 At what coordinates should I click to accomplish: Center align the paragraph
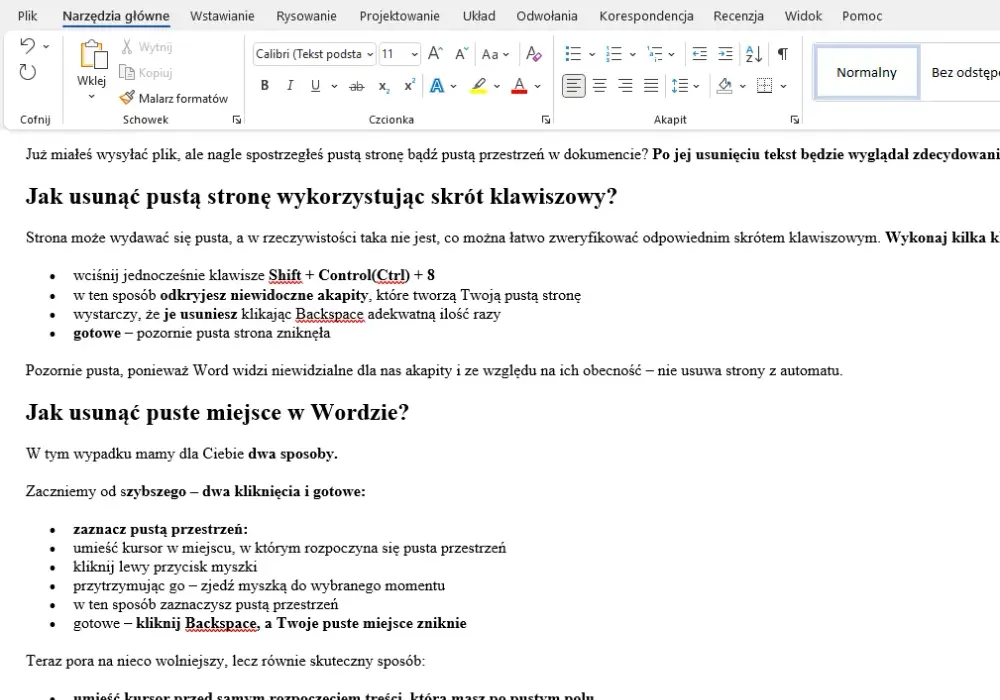tap(599, 85)
